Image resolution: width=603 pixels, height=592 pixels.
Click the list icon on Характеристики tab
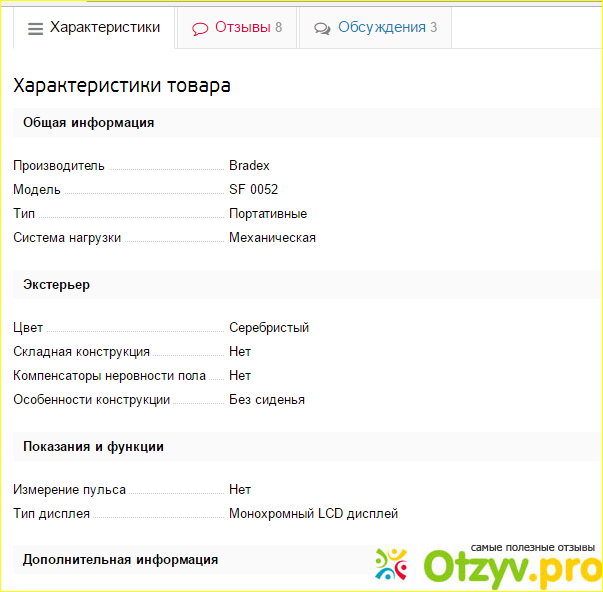point(35,29)
